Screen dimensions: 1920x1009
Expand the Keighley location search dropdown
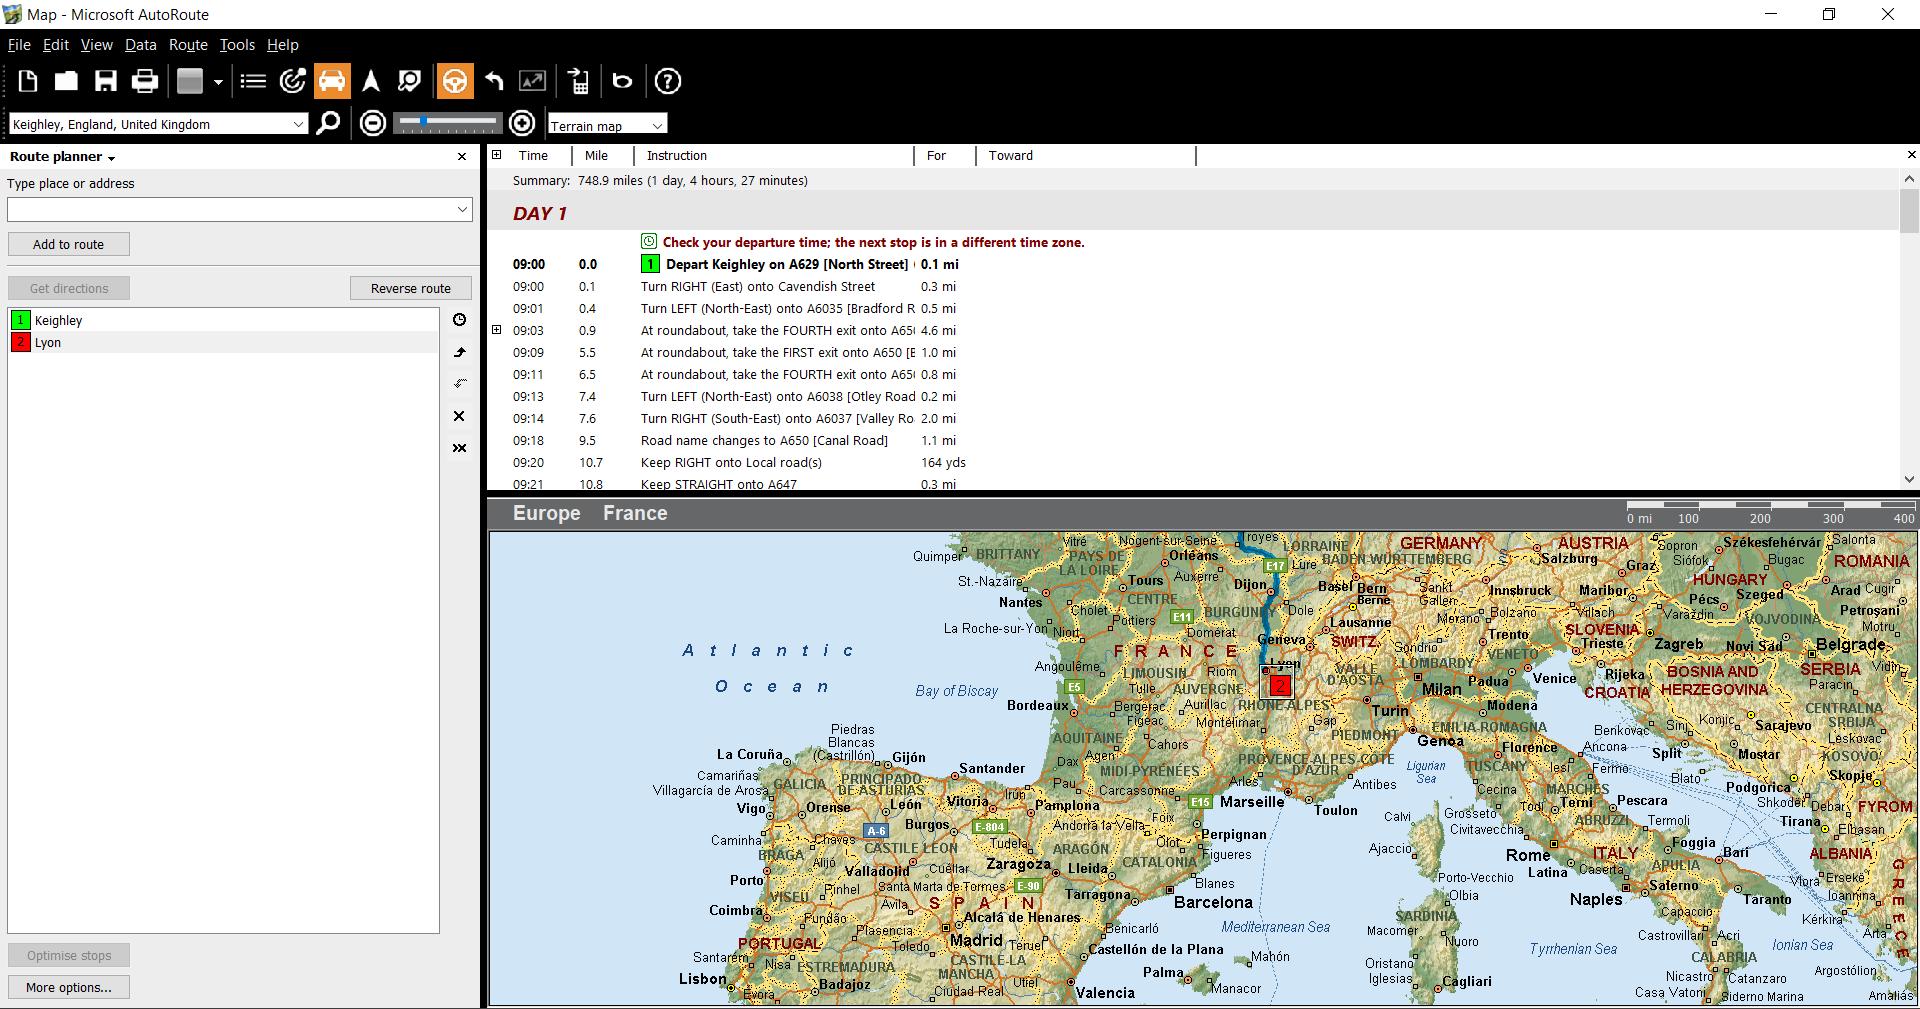pos(298,124)
